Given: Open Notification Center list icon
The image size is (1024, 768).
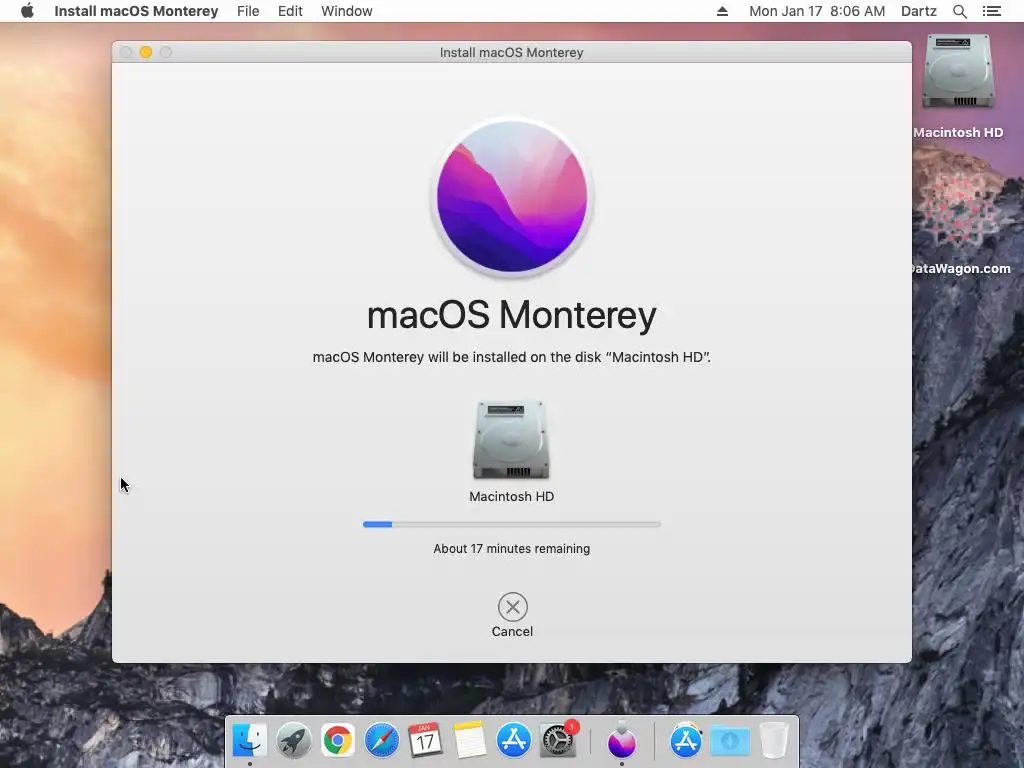Looking at the screenshot, I should pos(992,11).
